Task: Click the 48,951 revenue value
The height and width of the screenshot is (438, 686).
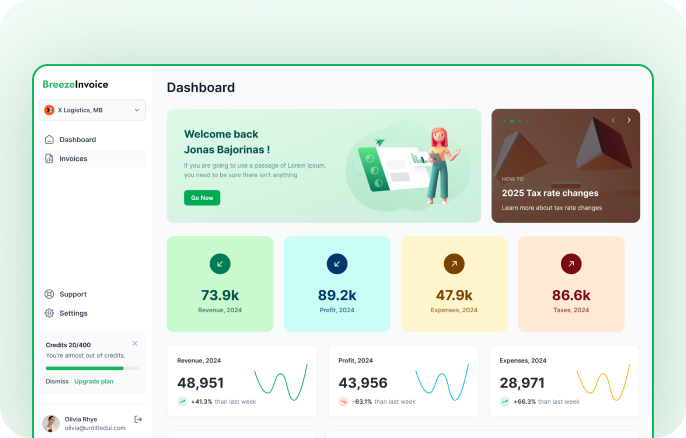Action: point(200,383)
